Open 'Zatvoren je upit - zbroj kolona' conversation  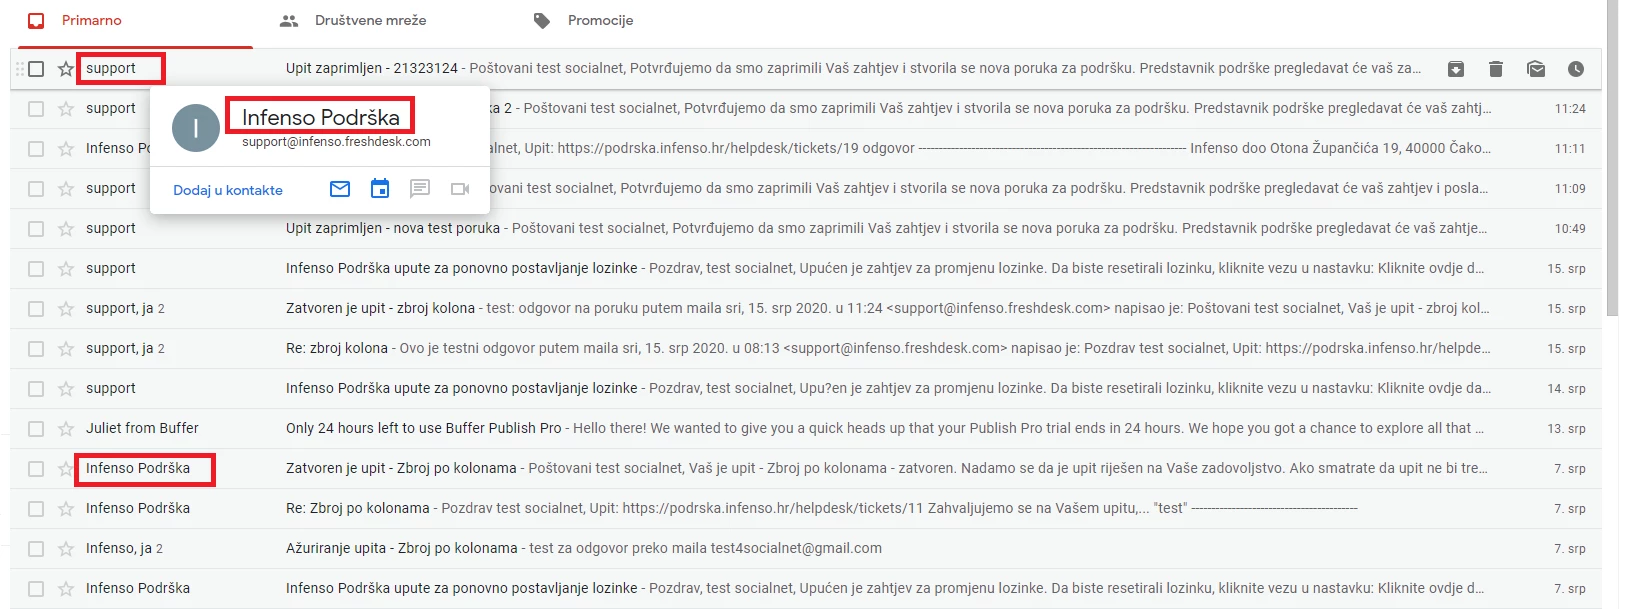pos(806,309)
